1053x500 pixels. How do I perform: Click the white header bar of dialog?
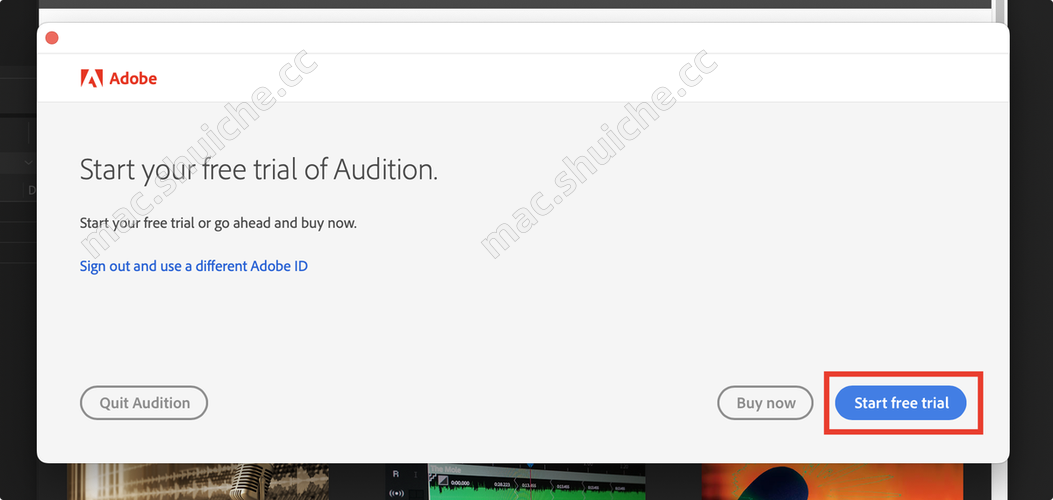coord(560,78)
